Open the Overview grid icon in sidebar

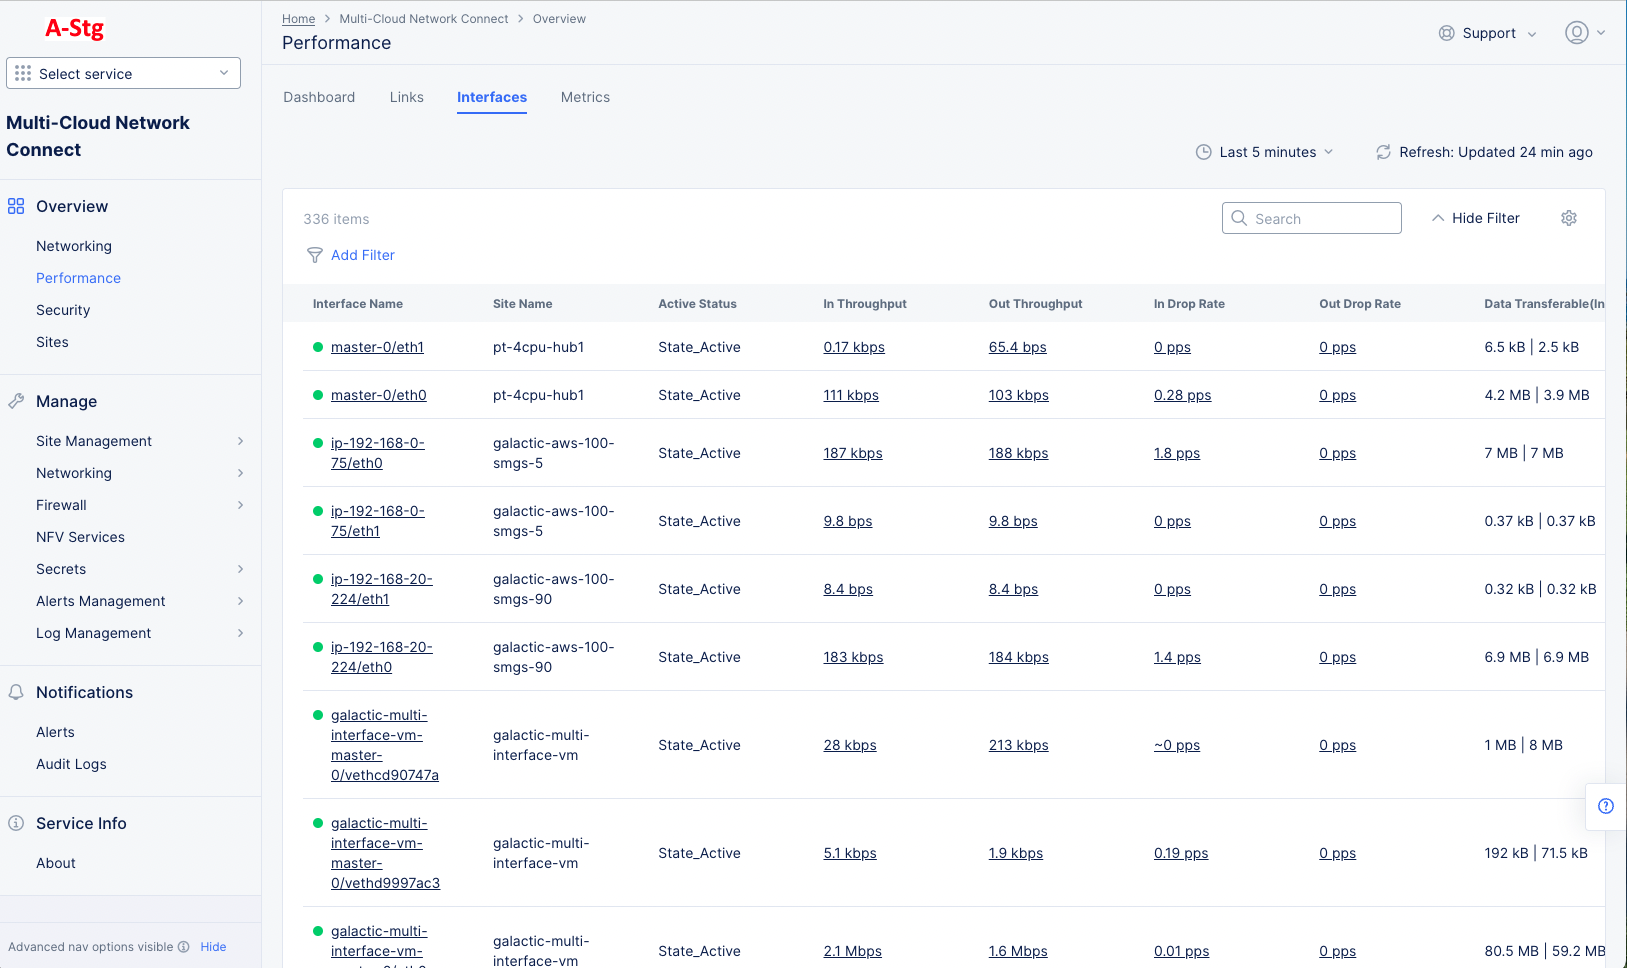(x=15, y=205)
